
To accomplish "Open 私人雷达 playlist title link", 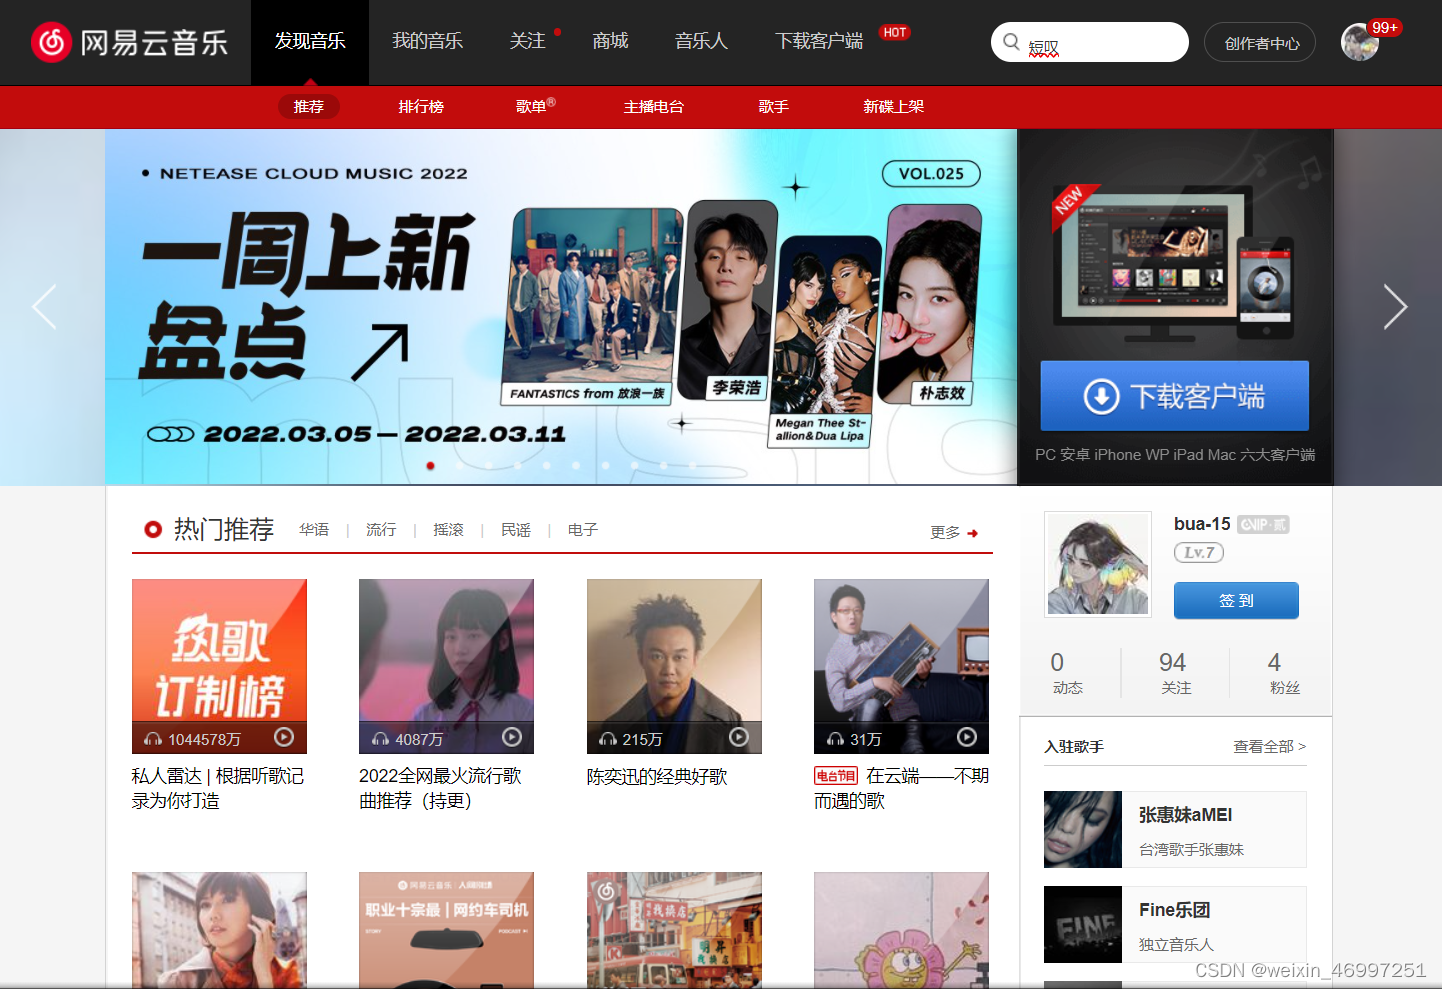I will point(218,788).
